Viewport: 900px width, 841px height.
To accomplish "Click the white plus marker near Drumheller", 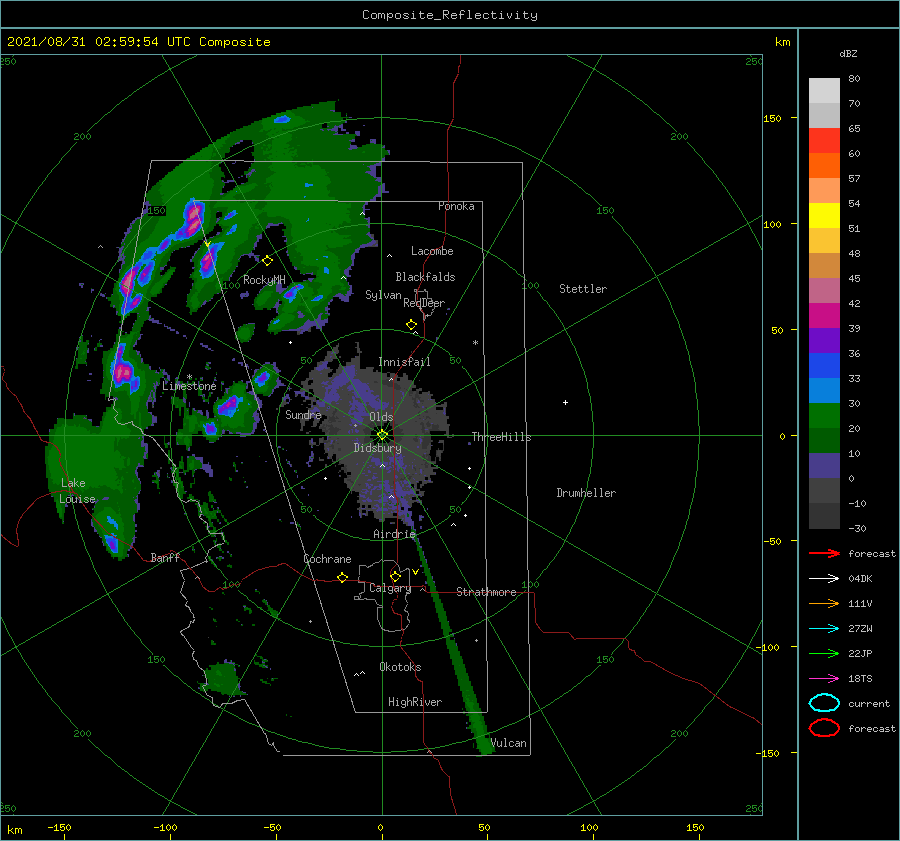I will pos(565,402).
